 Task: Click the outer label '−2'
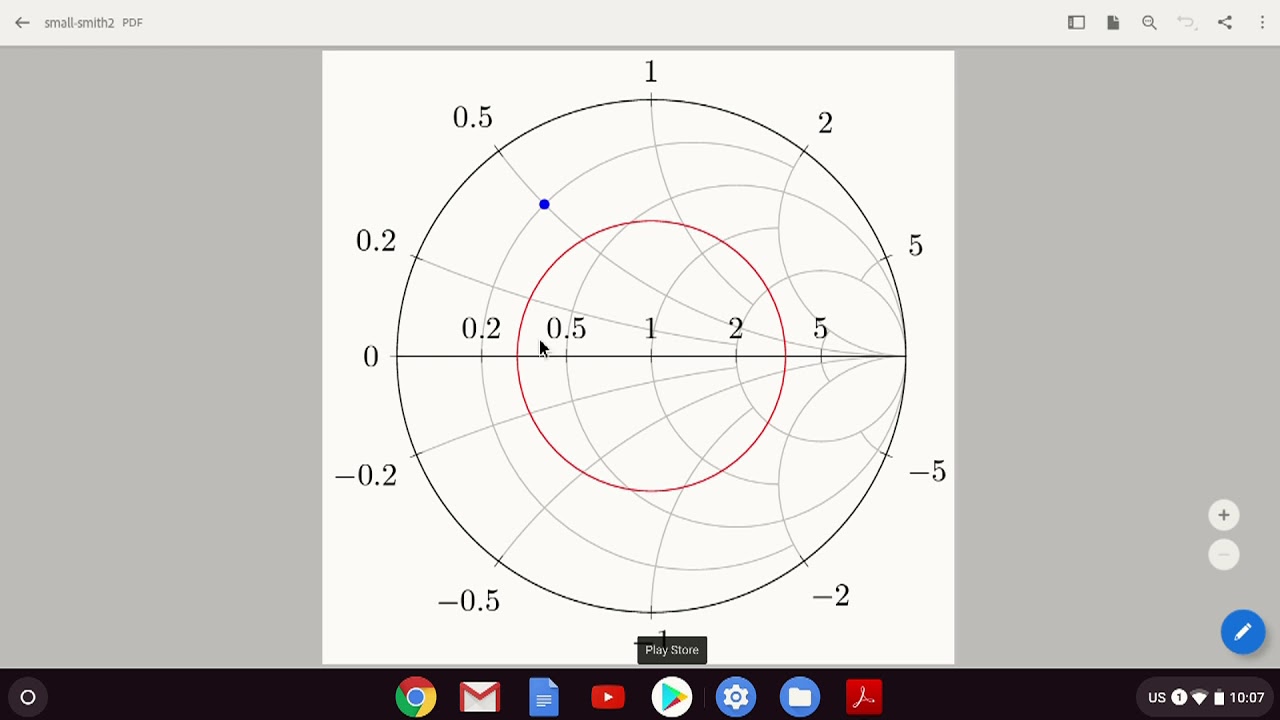(x=831, y=596)
